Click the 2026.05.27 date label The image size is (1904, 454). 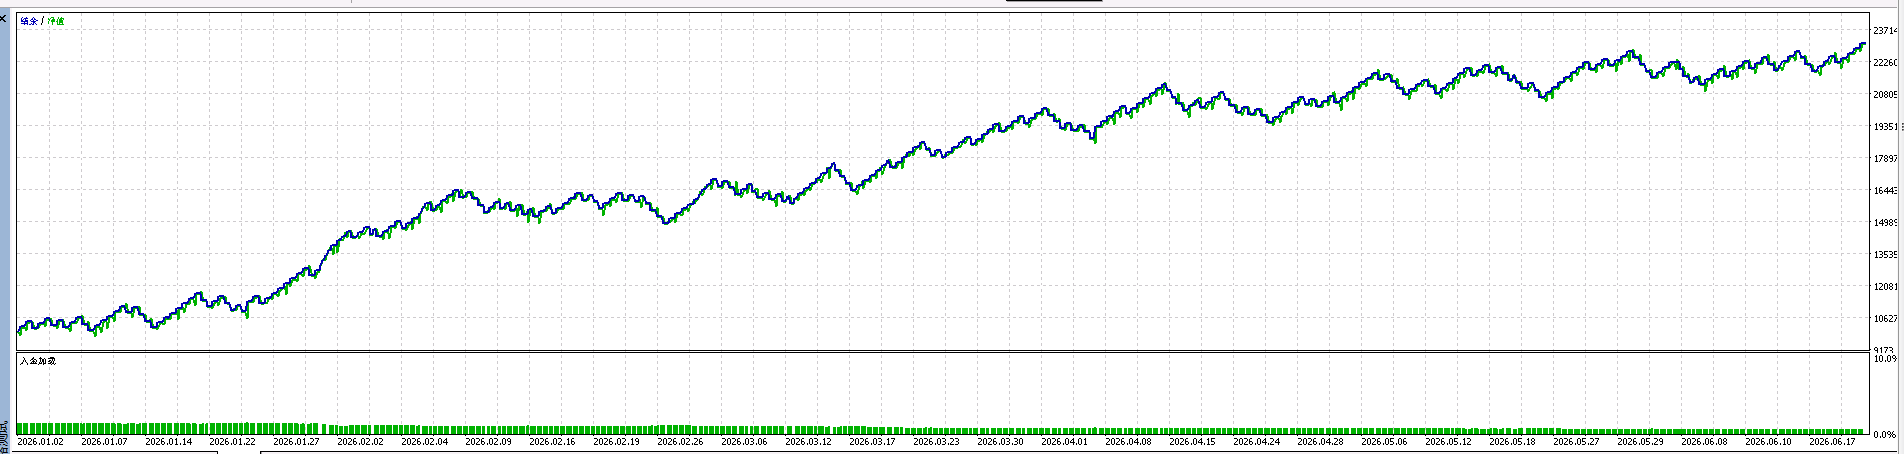pos(1576,441)
